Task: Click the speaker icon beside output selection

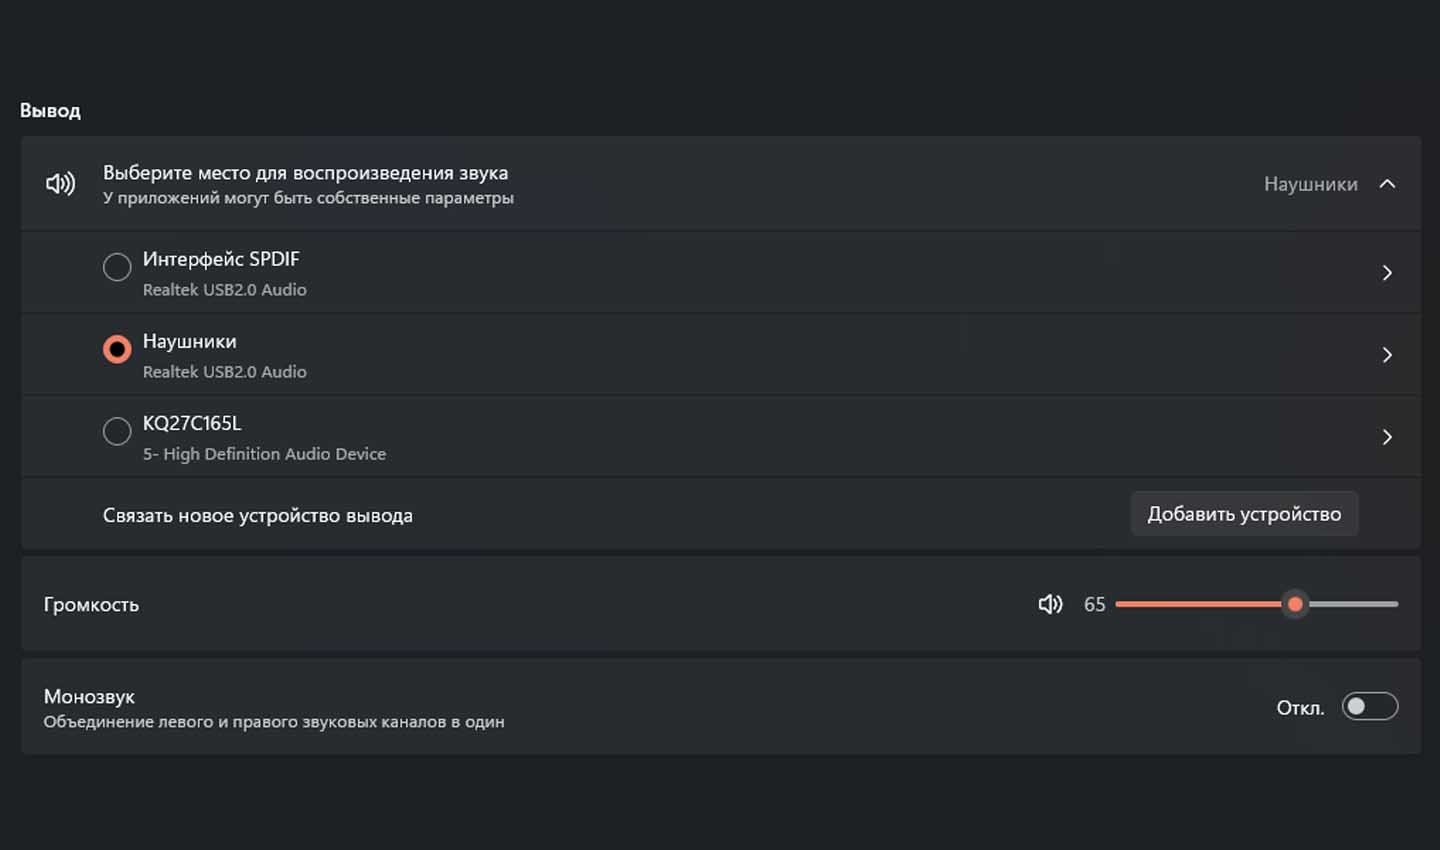Action: tap(60, 183)
